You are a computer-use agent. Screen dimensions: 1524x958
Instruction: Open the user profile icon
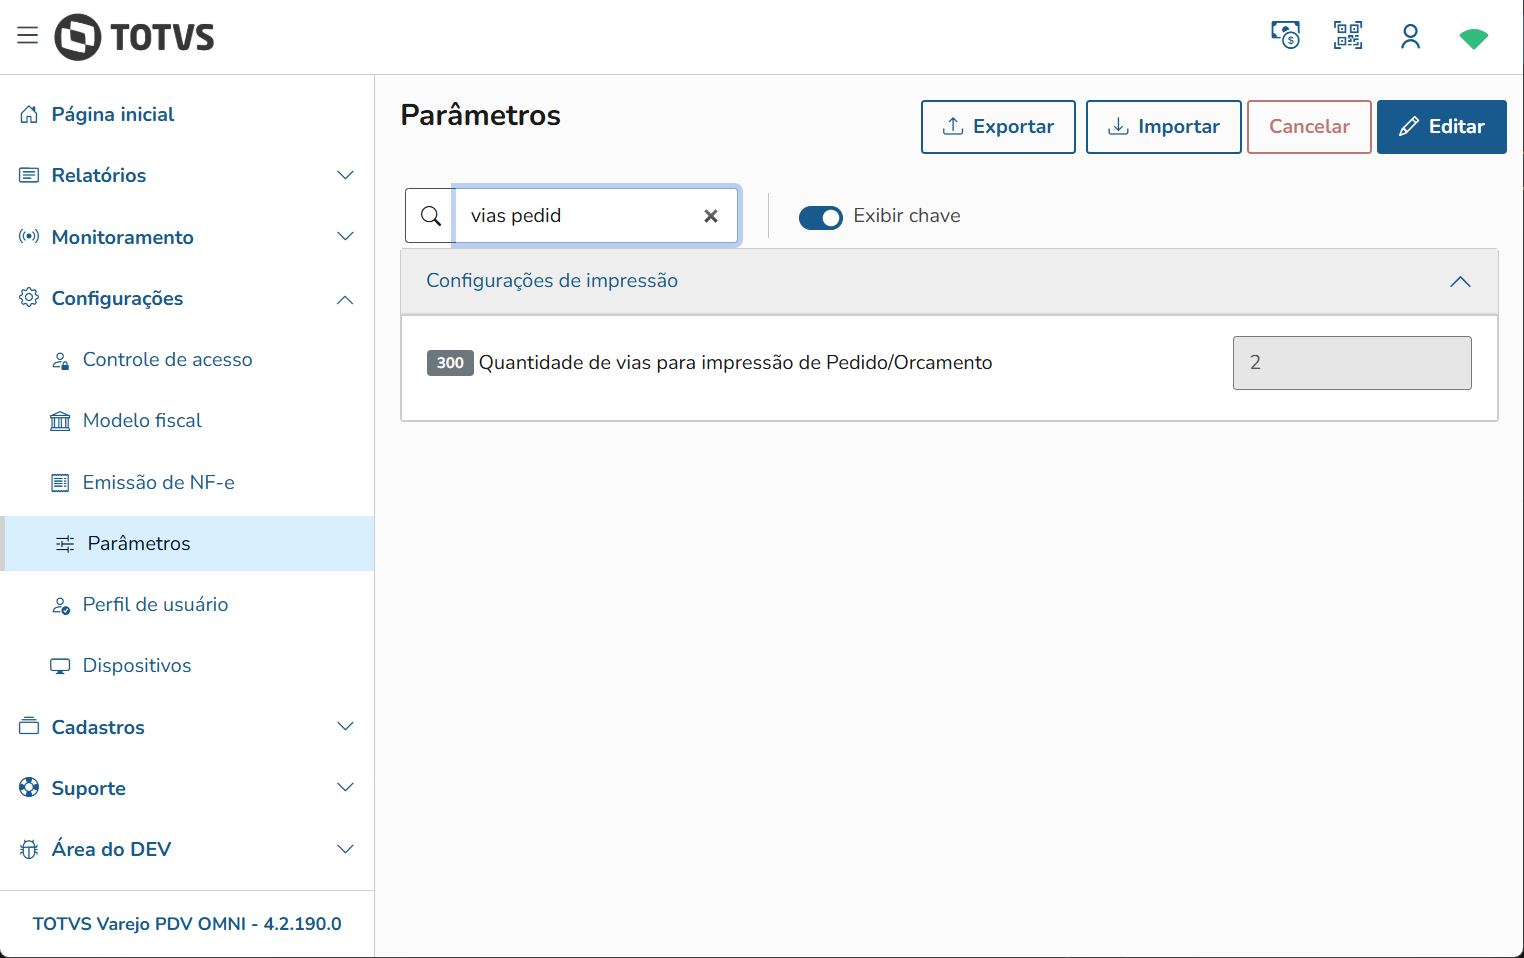point(1410,37)
